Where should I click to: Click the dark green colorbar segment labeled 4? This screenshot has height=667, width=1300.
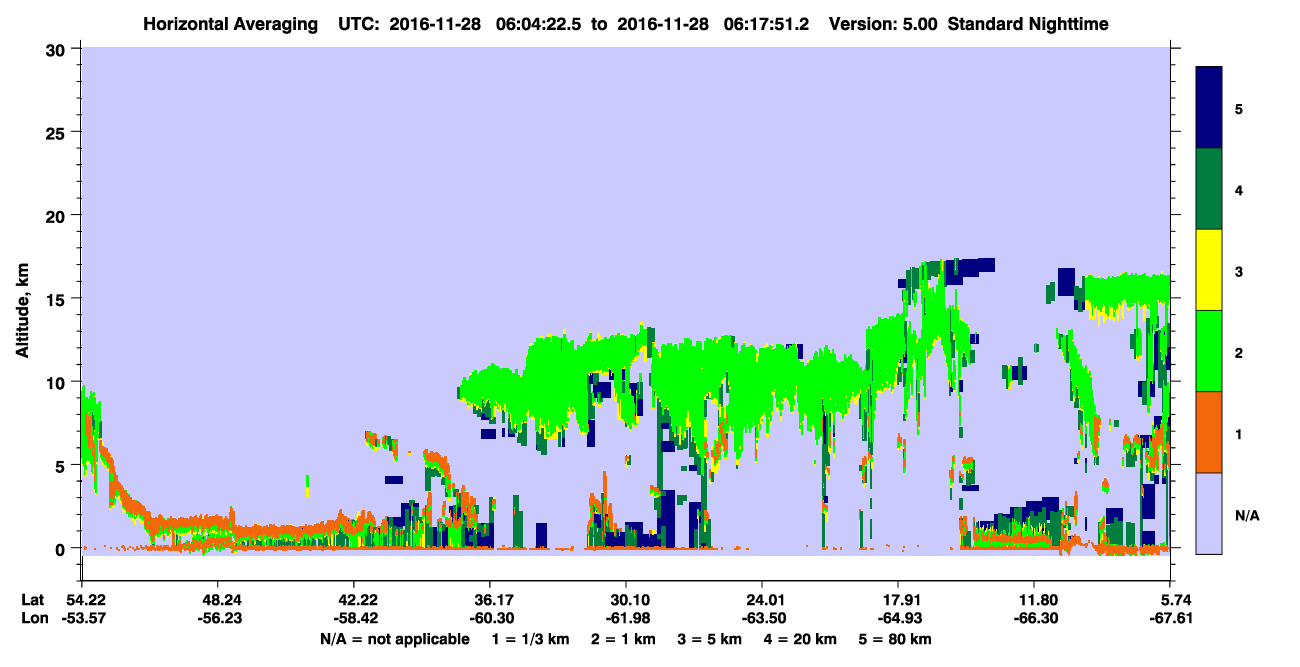pyautogui.click(x=1209, y=189)
